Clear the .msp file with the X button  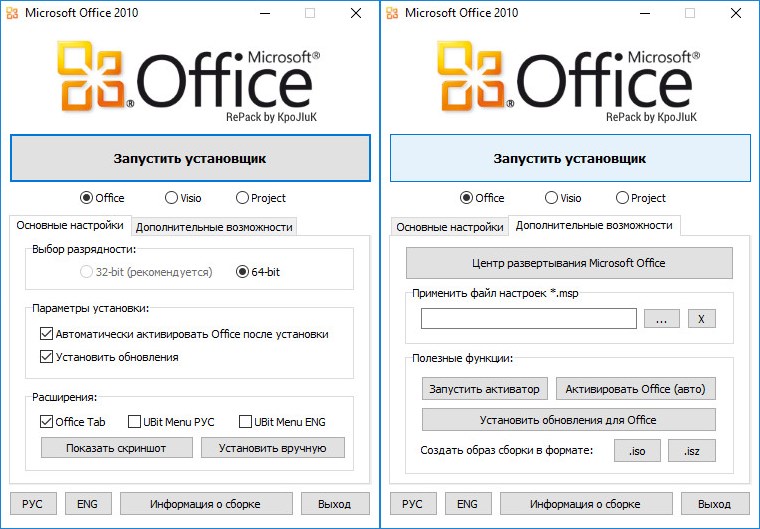701,319
